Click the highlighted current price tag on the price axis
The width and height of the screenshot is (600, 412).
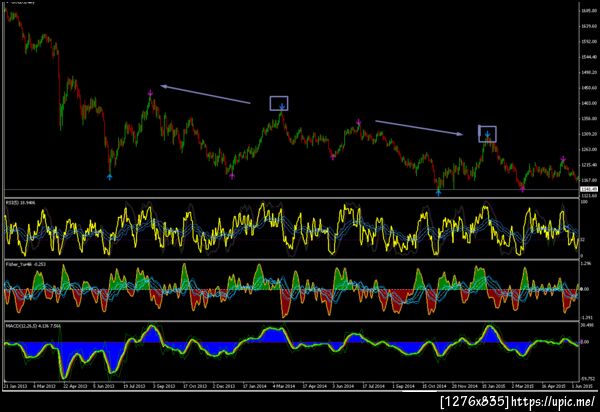(x=589, y=189)
